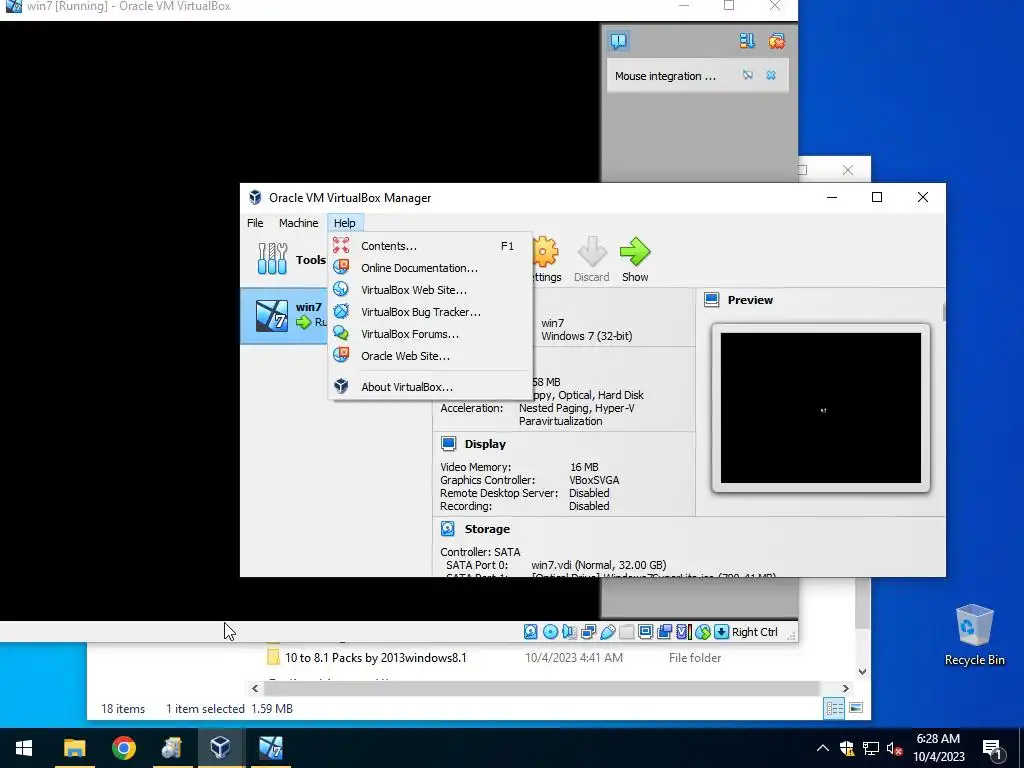Switch Explorer to large icons view icon
1024x768 pixels.
coord(856,708)
